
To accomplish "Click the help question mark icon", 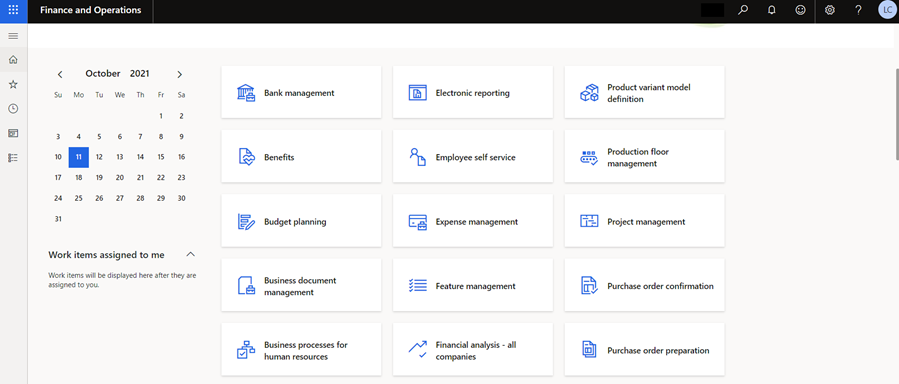I will tap(858, 10).
